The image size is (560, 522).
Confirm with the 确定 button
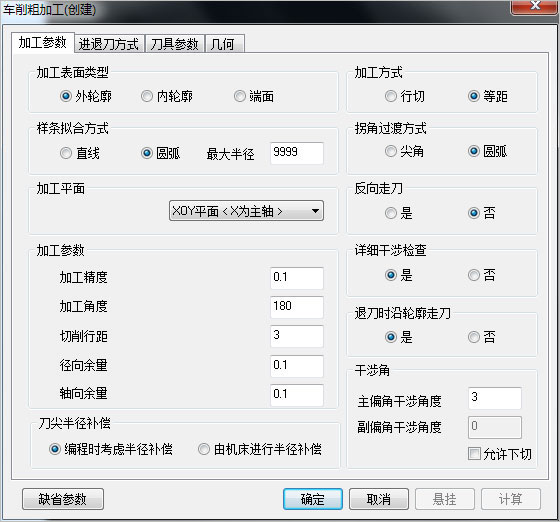pos(313,499)
